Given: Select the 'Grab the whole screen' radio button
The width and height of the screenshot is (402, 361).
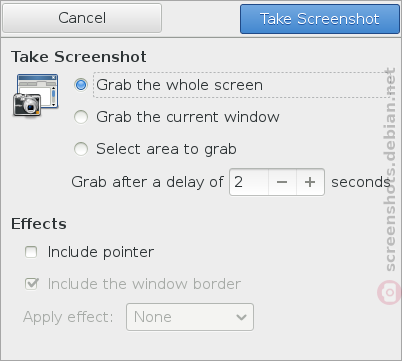Looking at the screenshot, I should click(x=81, y=85).
